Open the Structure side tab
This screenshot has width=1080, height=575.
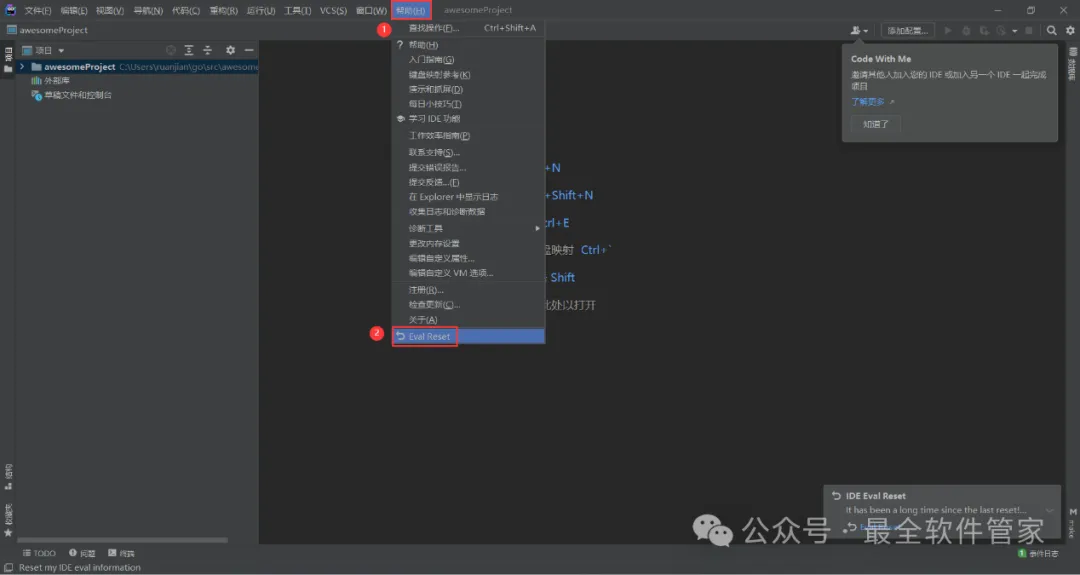8,477
